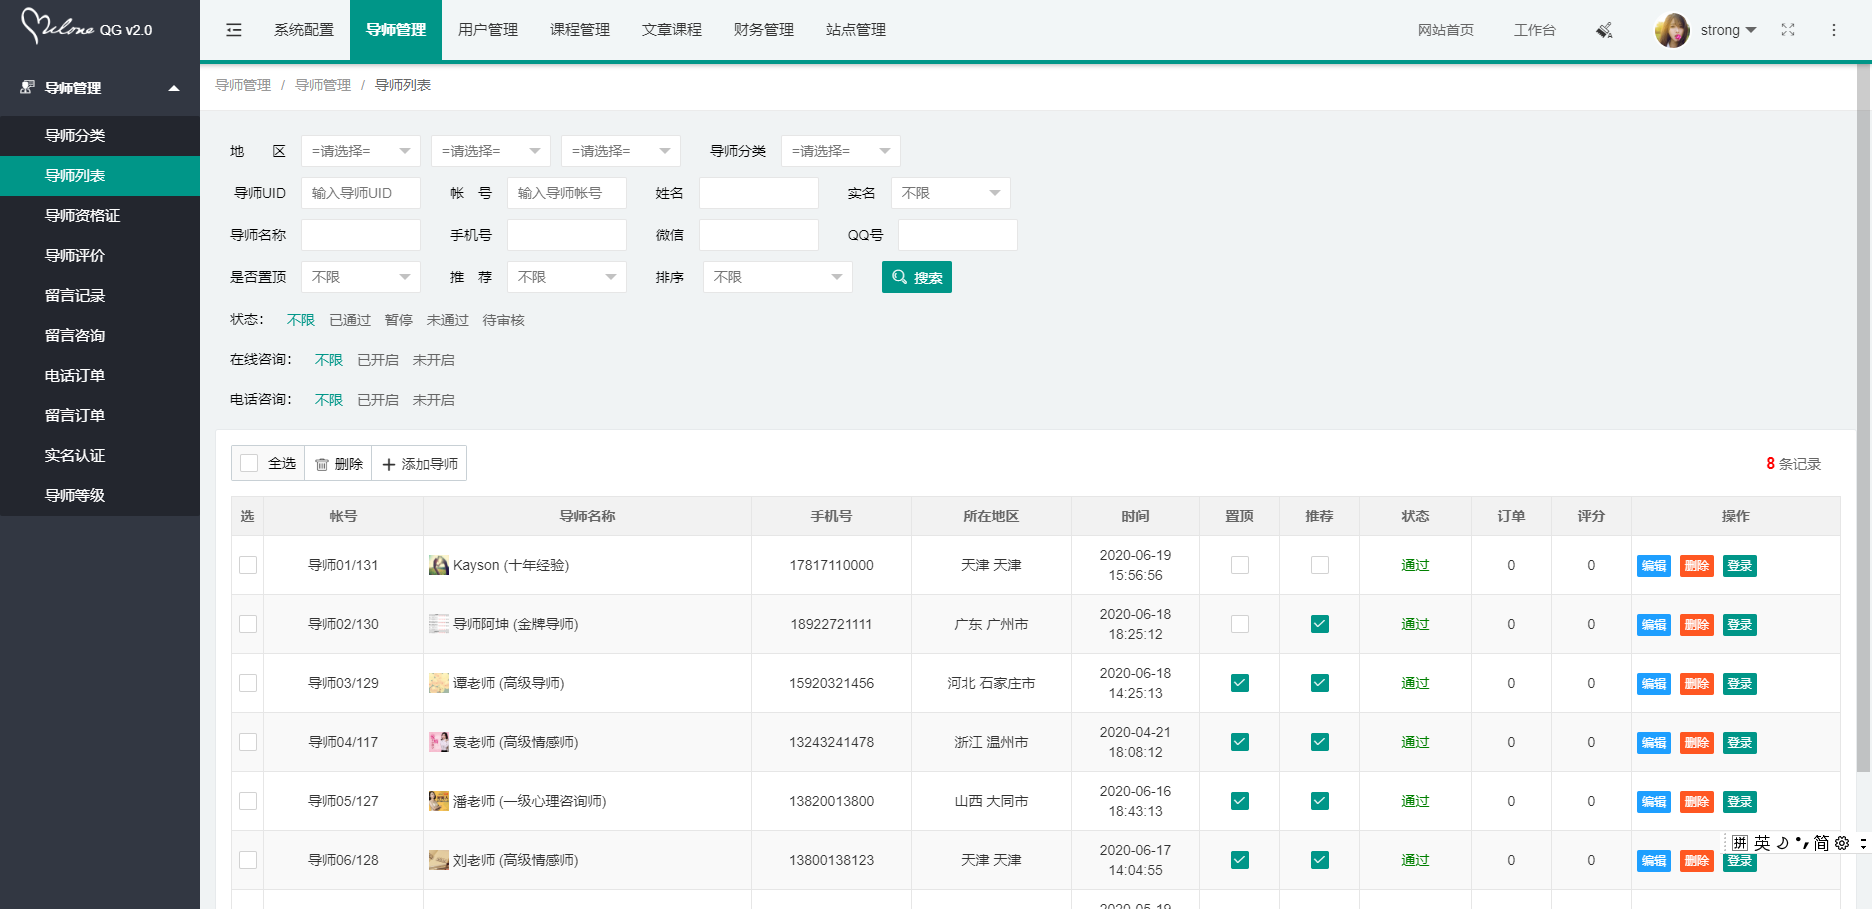Click 潘老师 mentor avatar thumbnail

[x=438, y=801]
